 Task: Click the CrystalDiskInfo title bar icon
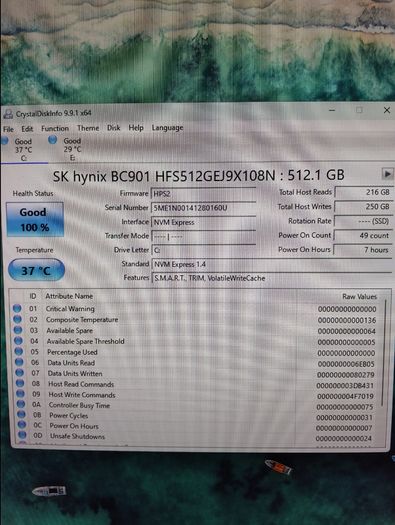click(8, 114)
